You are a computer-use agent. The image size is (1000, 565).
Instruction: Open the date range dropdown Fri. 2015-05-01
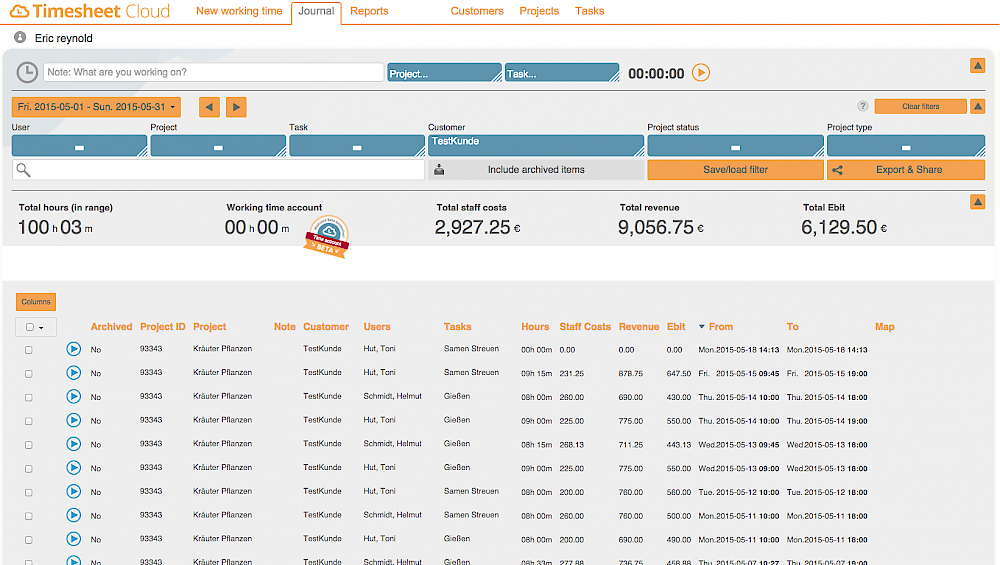pos(96,107)
